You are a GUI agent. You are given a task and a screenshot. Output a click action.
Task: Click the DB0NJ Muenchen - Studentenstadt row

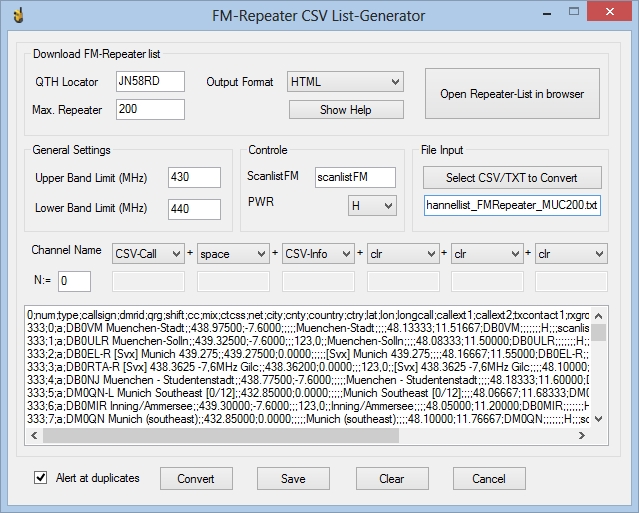click(x=308, y=380)
